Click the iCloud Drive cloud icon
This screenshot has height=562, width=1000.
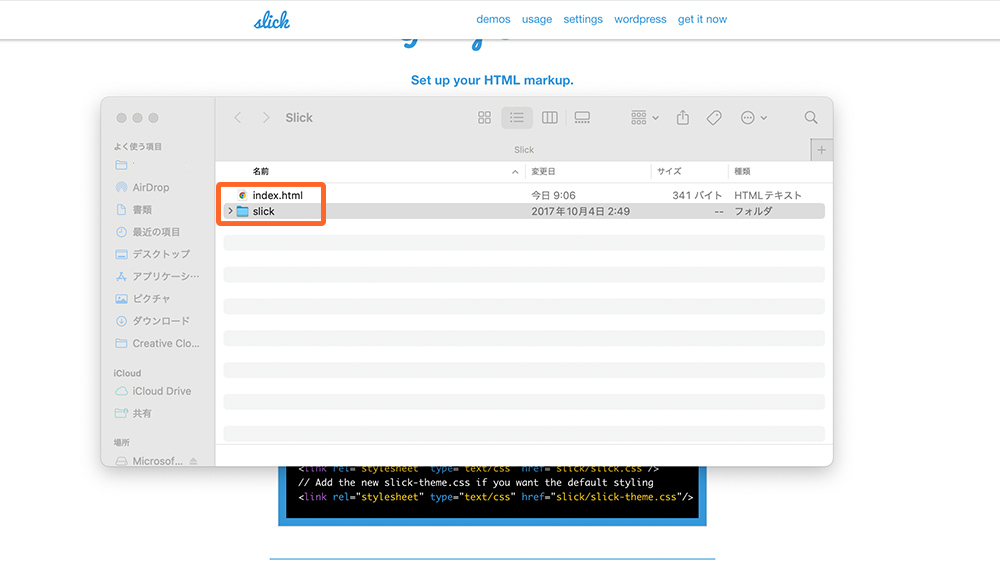[121, 391]
